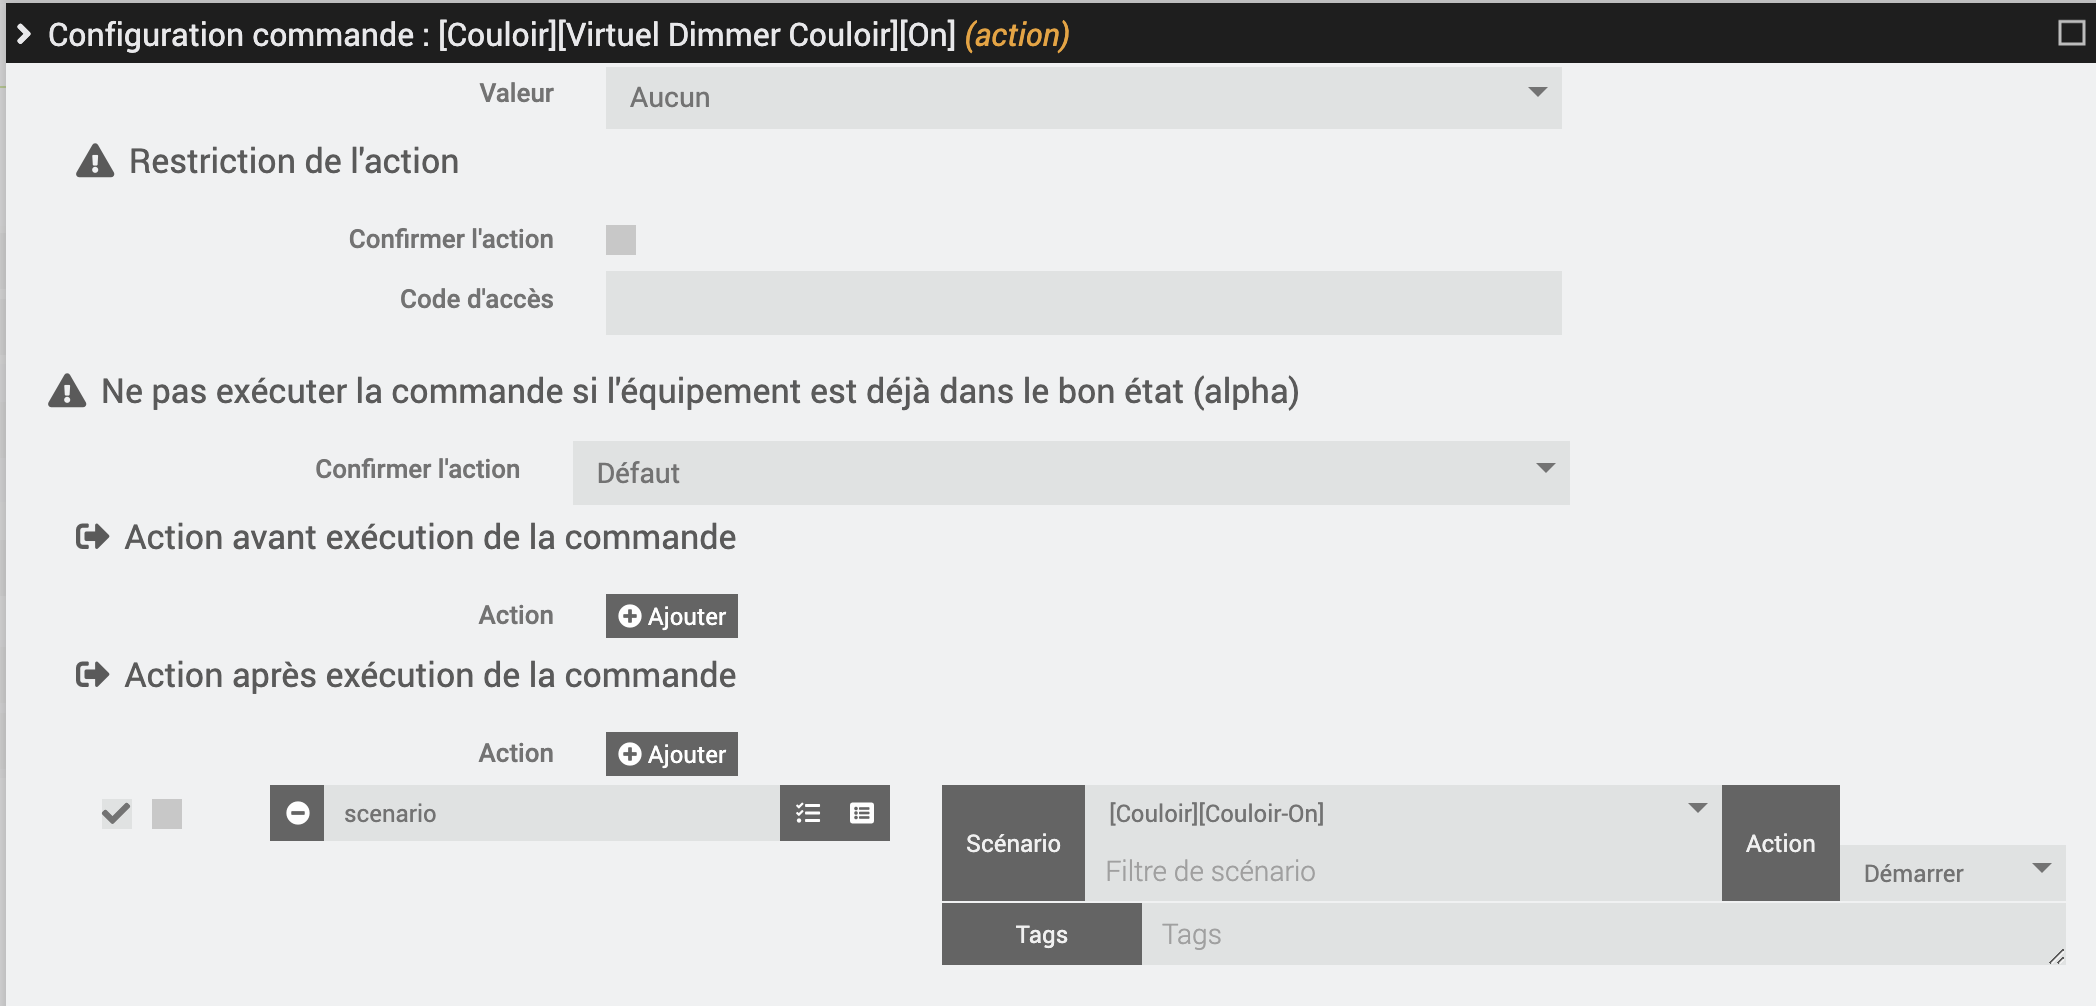The image size is (2096, 1006).
Task: Click into the Code d'accès field
Action: click(x=1083, y=302)
